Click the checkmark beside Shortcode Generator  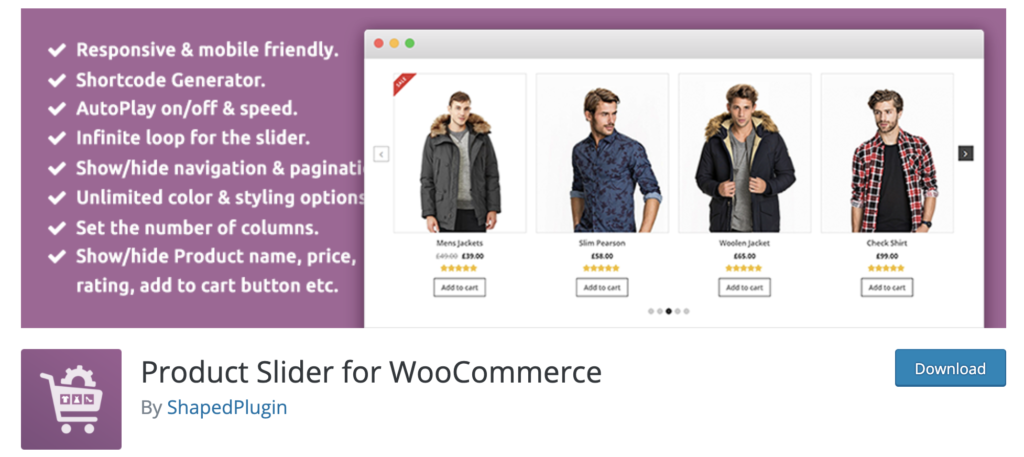coord(57,80)
